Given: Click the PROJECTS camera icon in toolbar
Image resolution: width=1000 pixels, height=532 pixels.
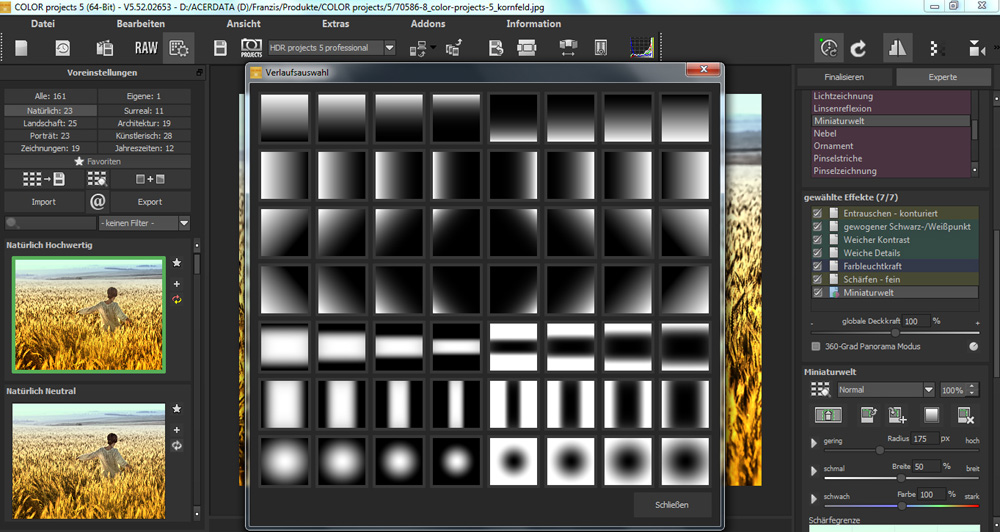Looking at the screenshot, I should click(251, 47).
